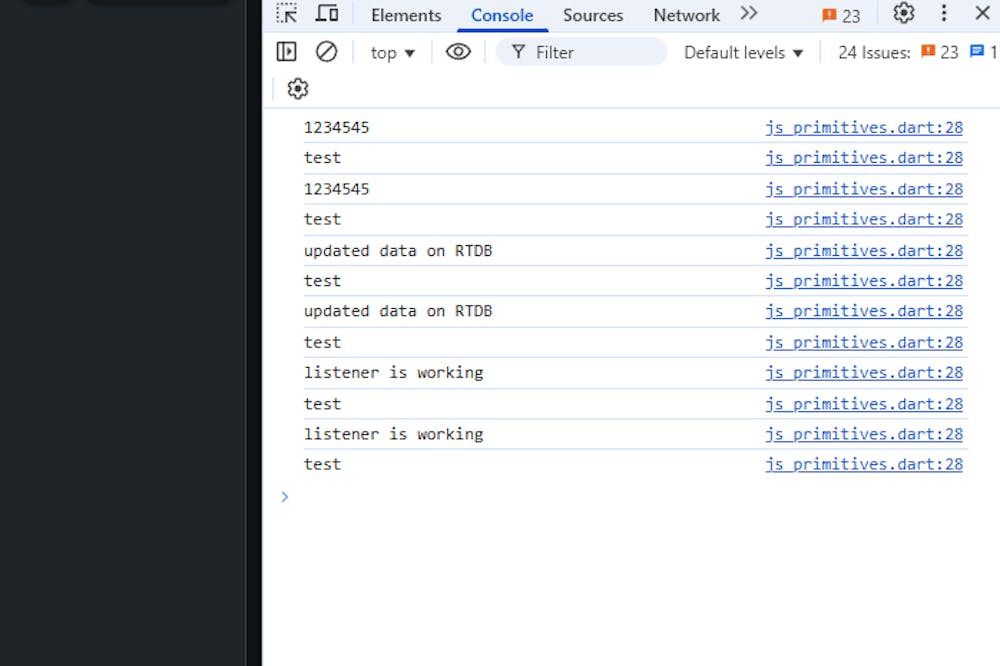The height and width of the screenshot is (666, 1000).
Task: Click the orange warnings count badge in tab bar
Action: pyautogui.click(x=841, y=15)
